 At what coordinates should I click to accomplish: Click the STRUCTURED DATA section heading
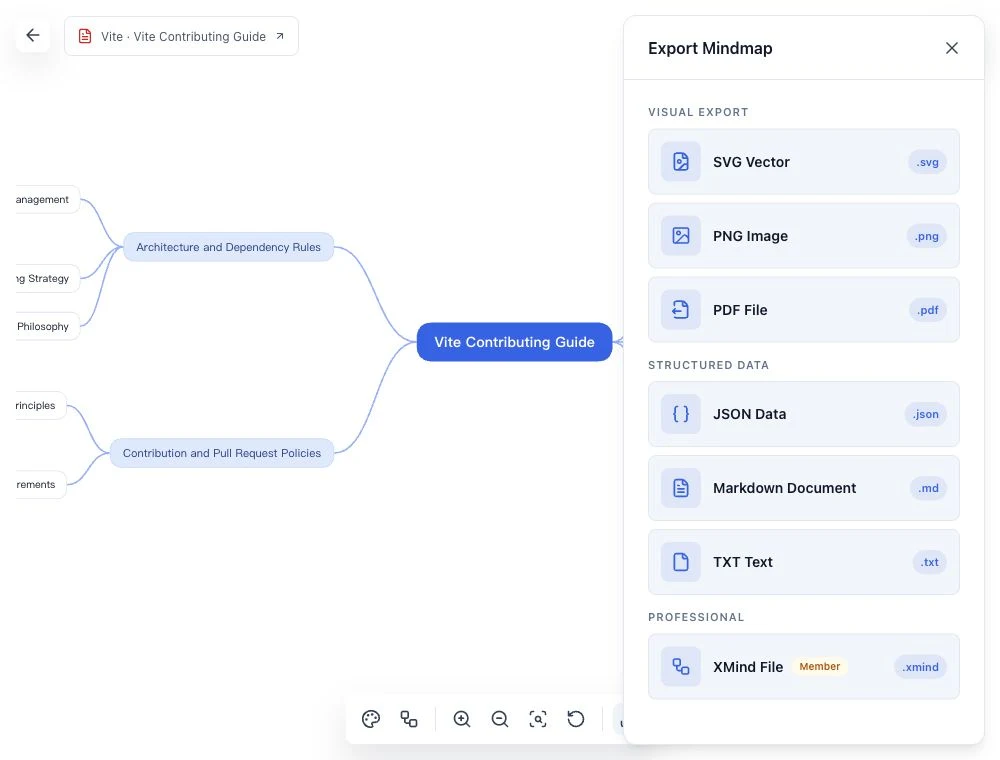[x=708, y=365]
